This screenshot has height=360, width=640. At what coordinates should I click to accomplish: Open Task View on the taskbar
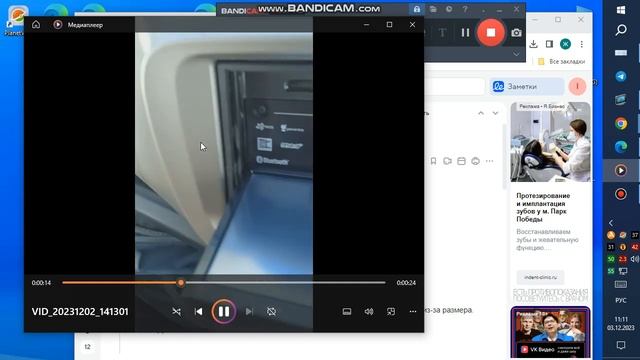coord(621,53)
